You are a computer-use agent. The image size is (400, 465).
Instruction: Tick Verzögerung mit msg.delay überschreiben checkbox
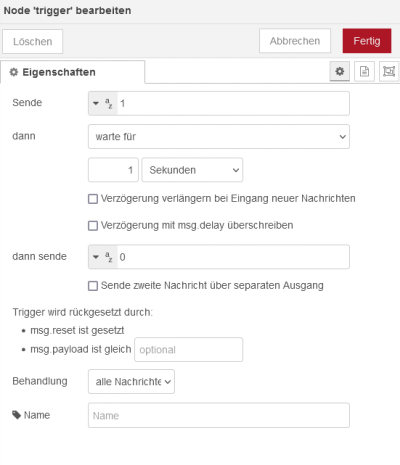(x=93, y=226)
